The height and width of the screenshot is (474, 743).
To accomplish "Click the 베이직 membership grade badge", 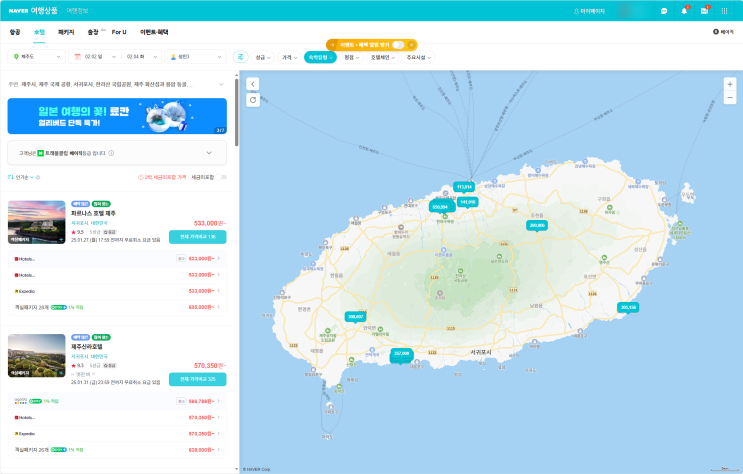I will click(x=723, y=32).
